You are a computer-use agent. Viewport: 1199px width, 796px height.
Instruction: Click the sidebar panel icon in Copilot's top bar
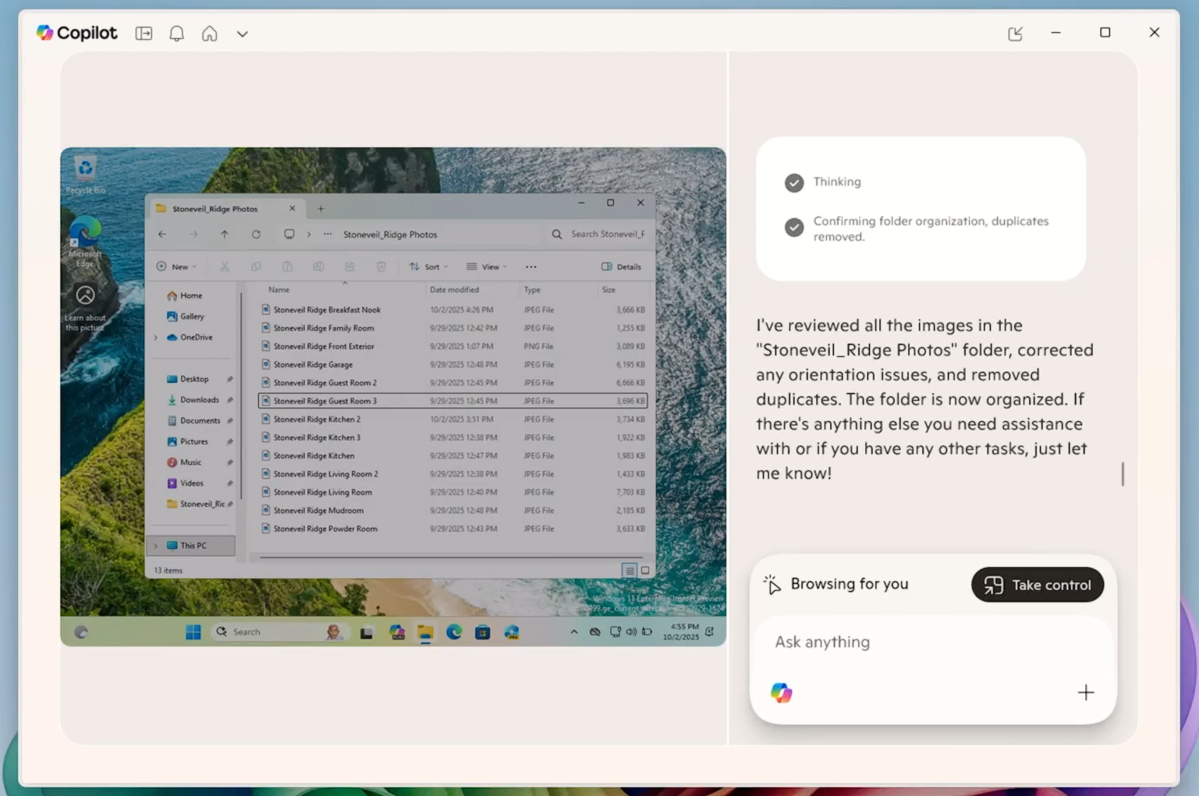[143, 33]
